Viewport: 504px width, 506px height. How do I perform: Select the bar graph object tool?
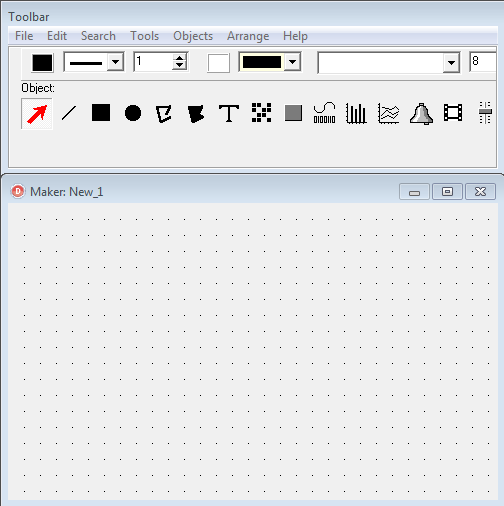click(356, 113)
